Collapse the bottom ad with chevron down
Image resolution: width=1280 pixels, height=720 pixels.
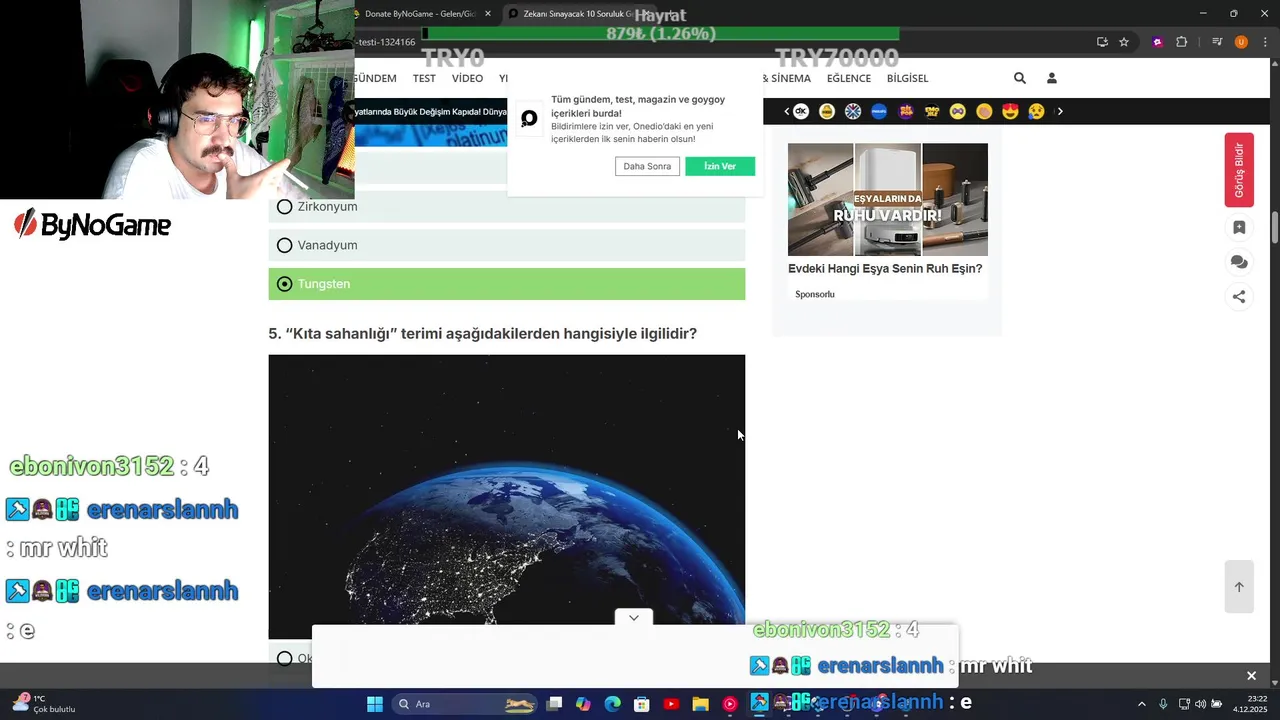(x=634, y=618)
